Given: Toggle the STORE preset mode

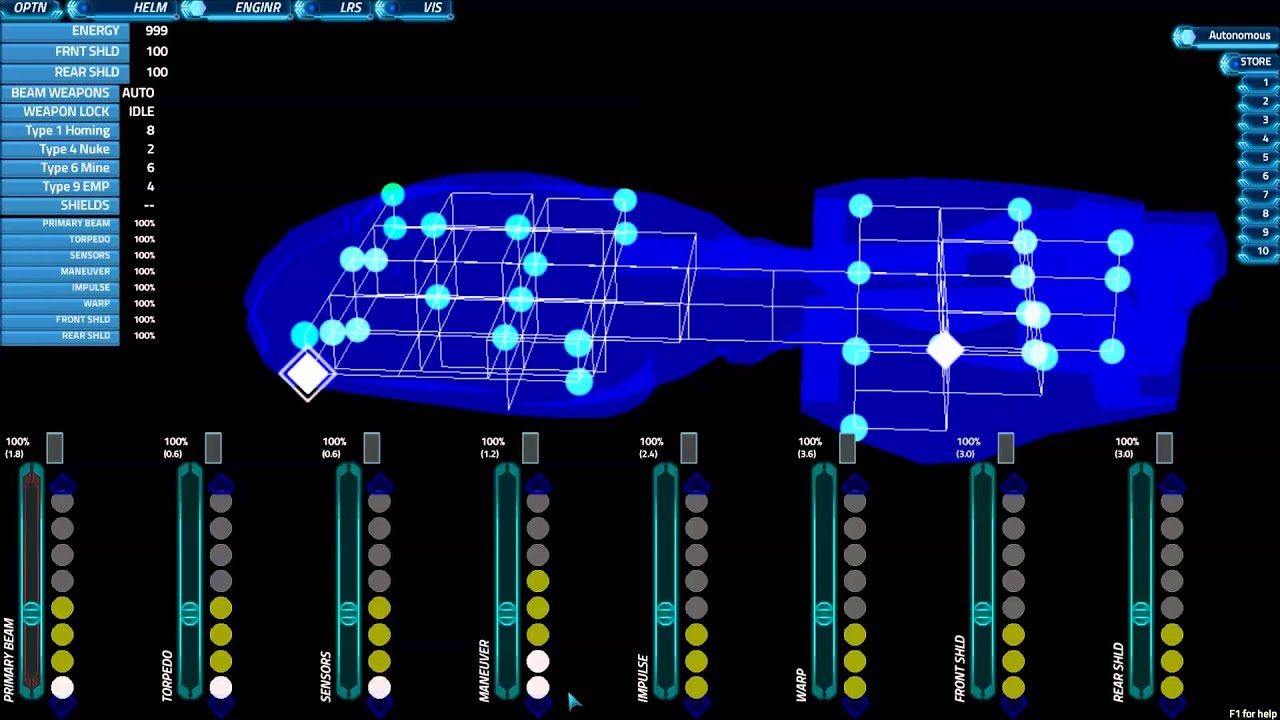Looking at the screenshot, I should (1249, 62).
